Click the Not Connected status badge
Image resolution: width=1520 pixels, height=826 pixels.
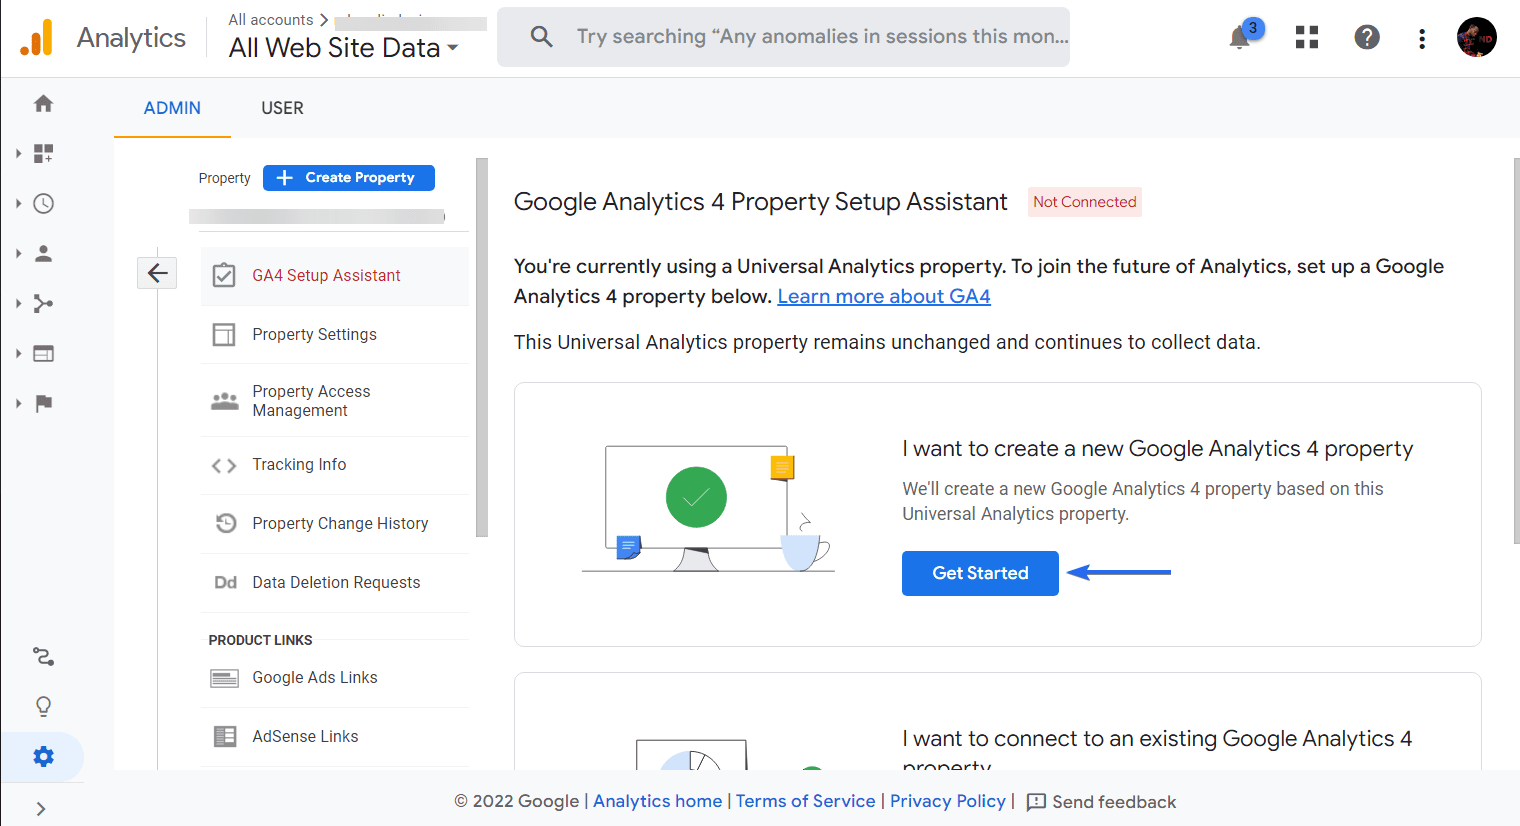pyautogui.click(x=1085, y=202)
